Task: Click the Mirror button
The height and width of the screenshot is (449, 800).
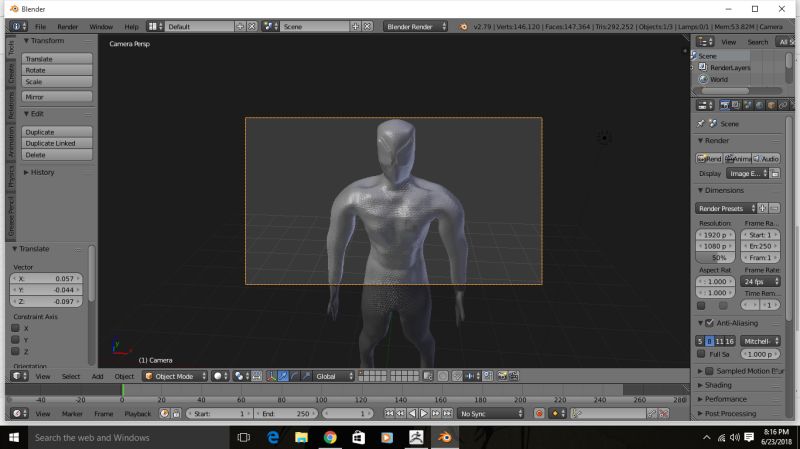Action: pyautogui.click(x=57, y=96)
